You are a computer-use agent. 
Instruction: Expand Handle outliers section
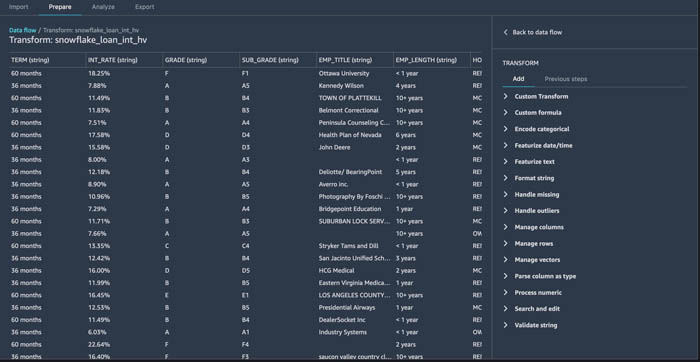pos(531,211)
